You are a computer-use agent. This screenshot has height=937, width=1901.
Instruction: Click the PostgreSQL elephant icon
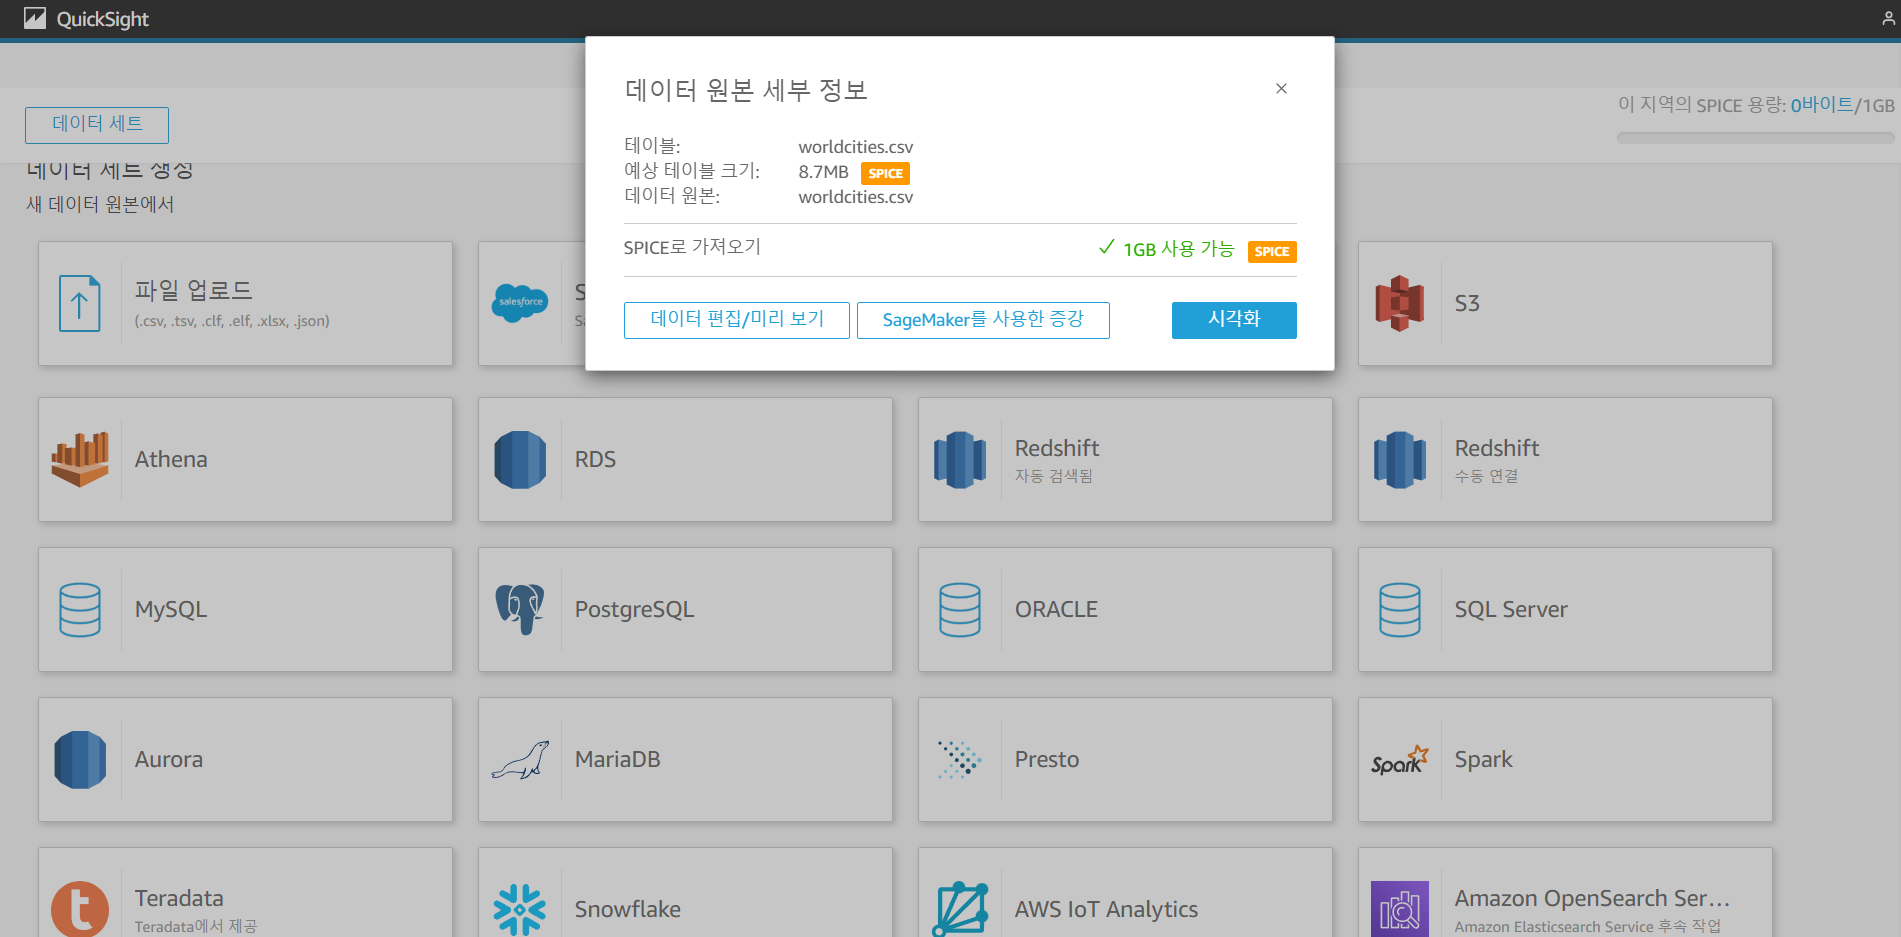pos(520,609)
